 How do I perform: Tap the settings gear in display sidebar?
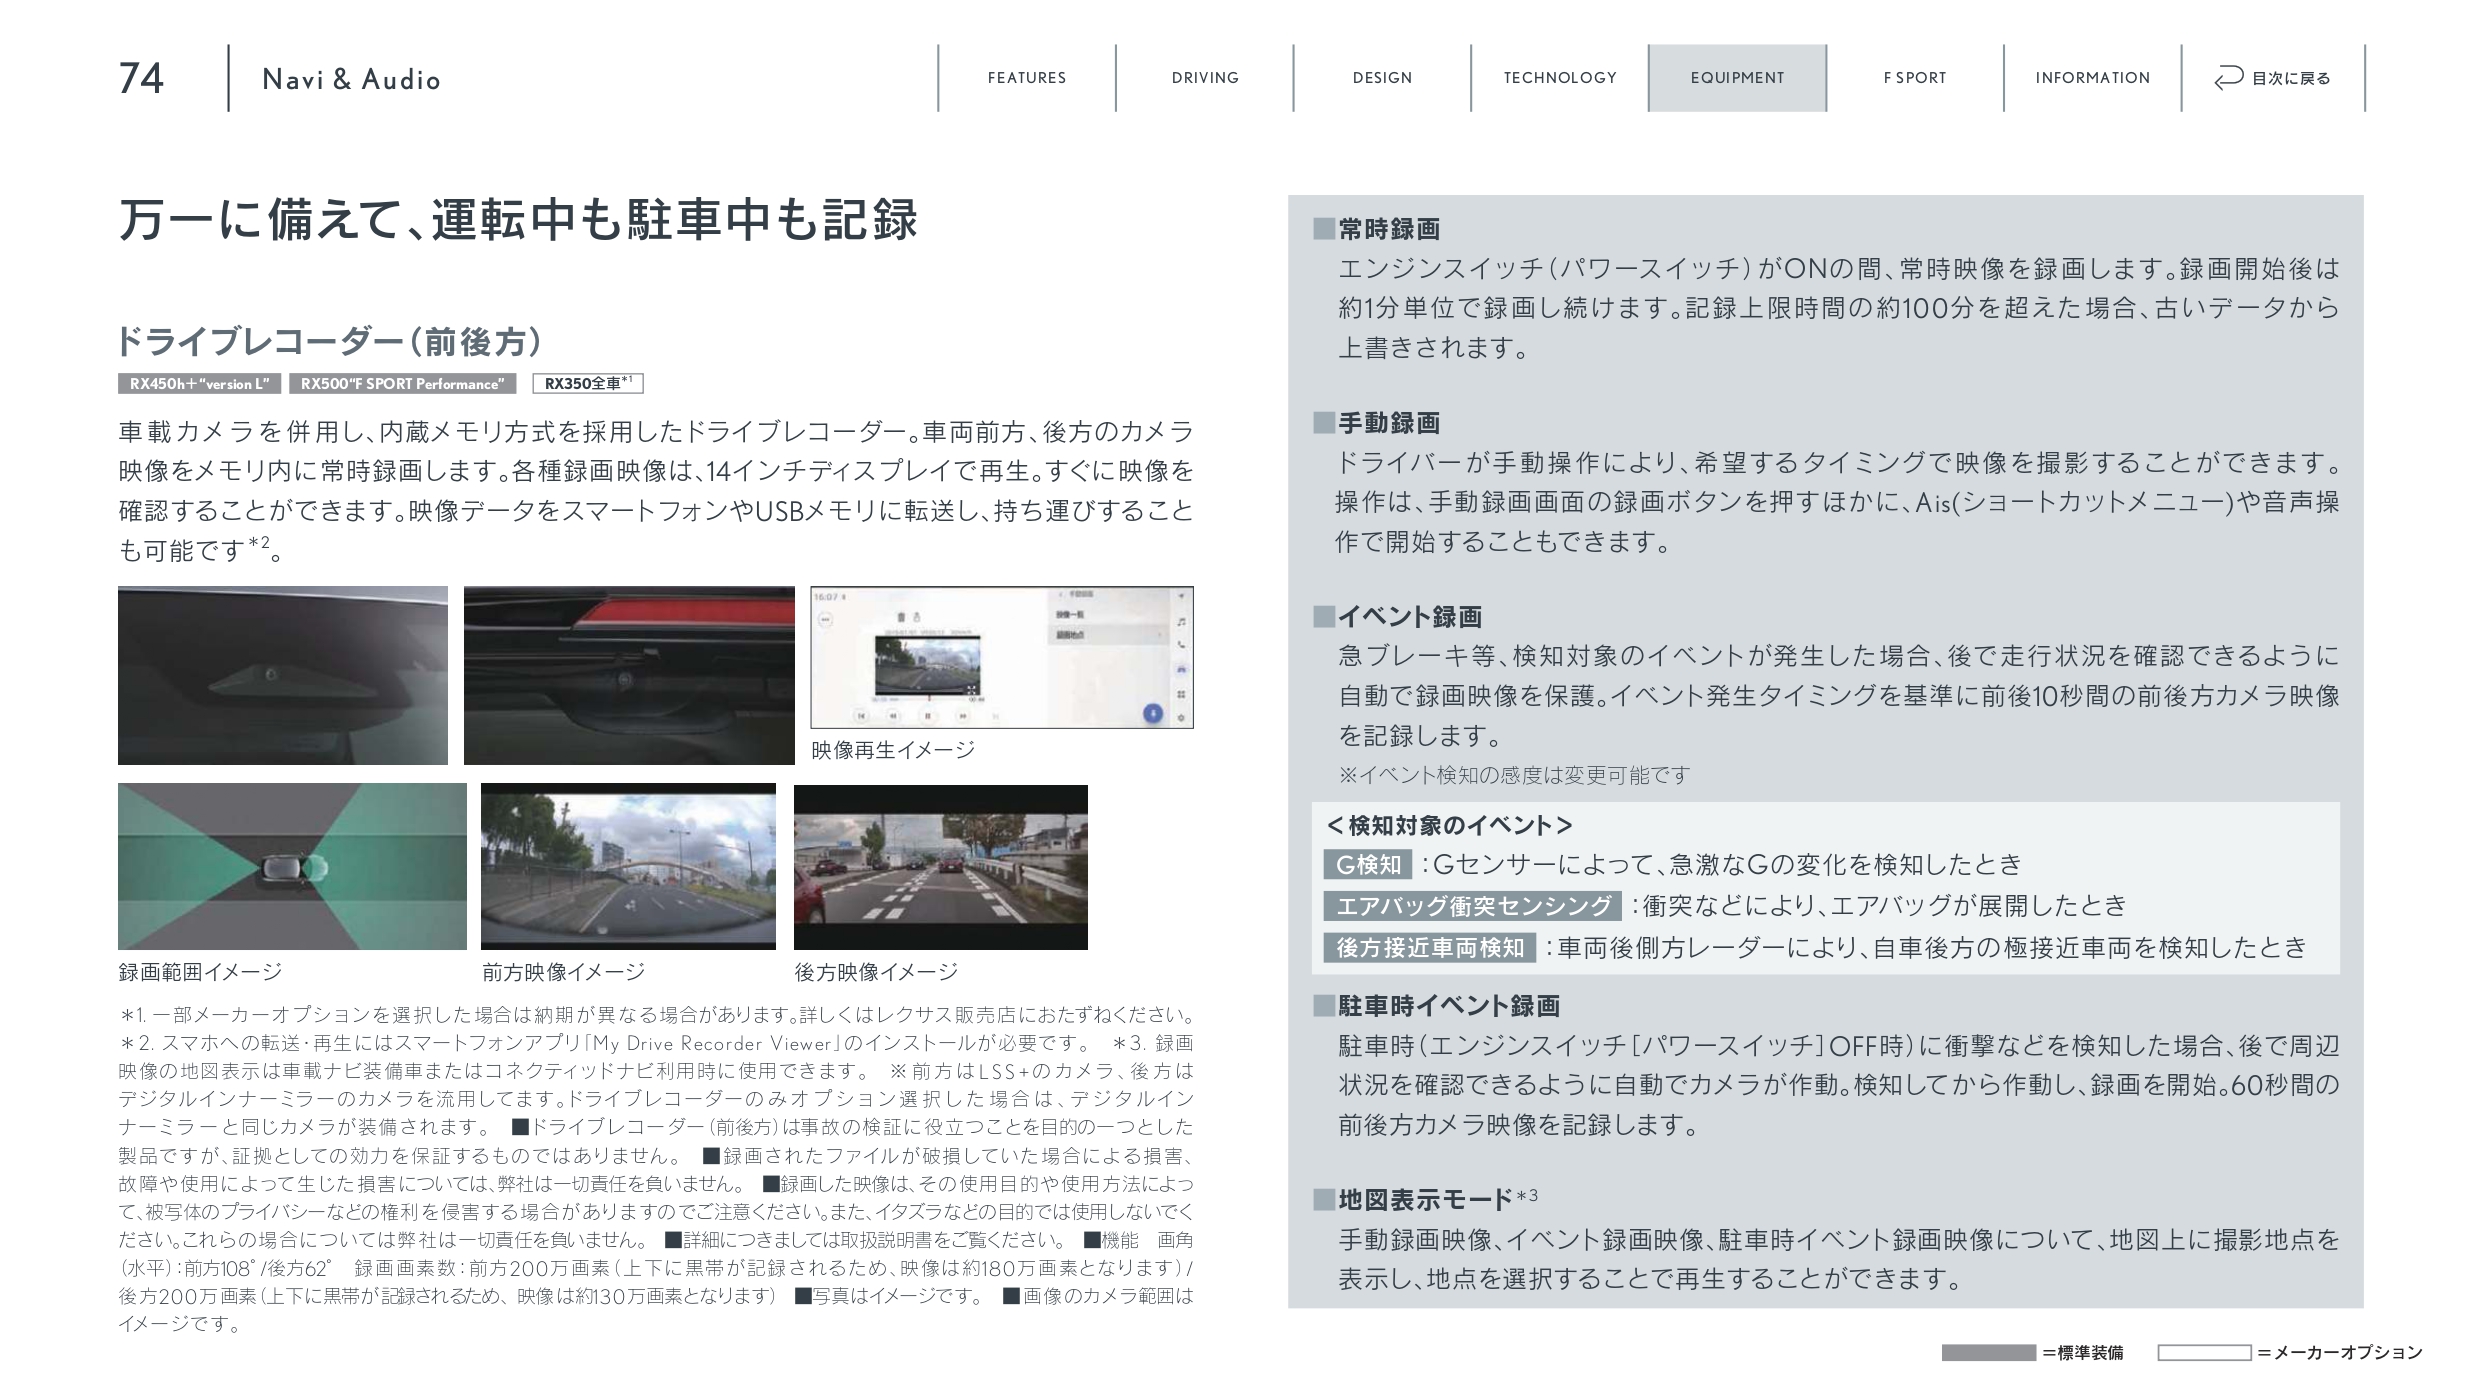coord(1181,718)
